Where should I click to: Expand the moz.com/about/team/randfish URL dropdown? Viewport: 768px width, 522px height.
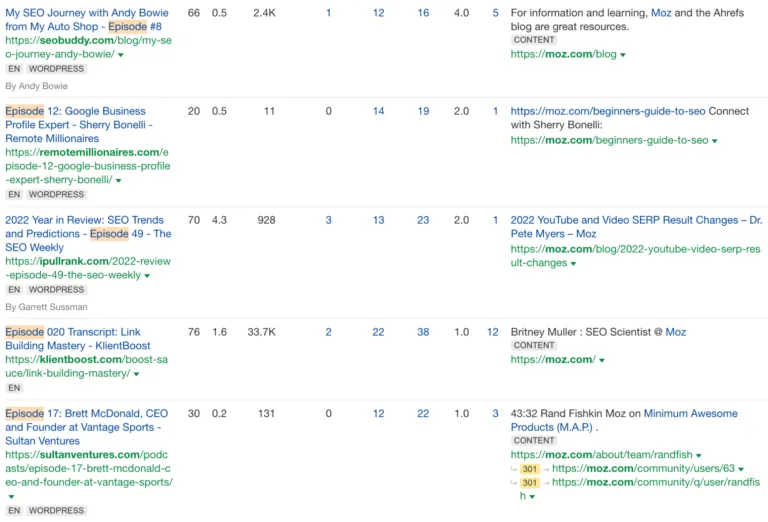[698, 455]
